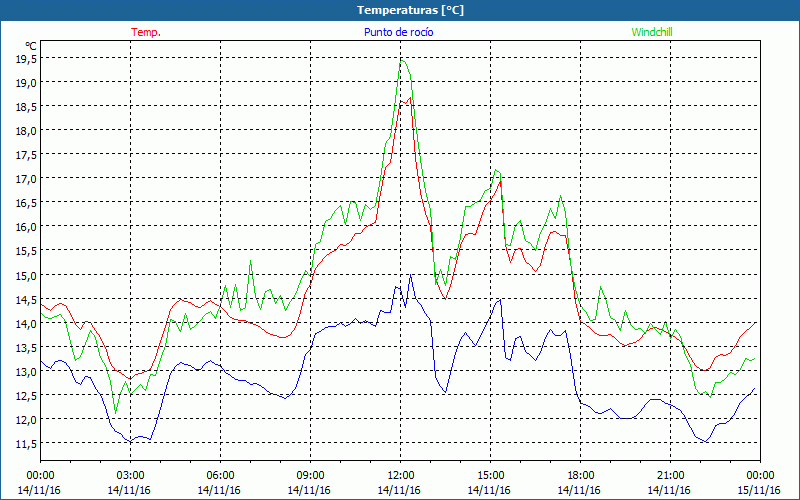Screen dimensions: 800x500
Task: Select the green 'Windchill' legend label
Action: tap(652, 32)
